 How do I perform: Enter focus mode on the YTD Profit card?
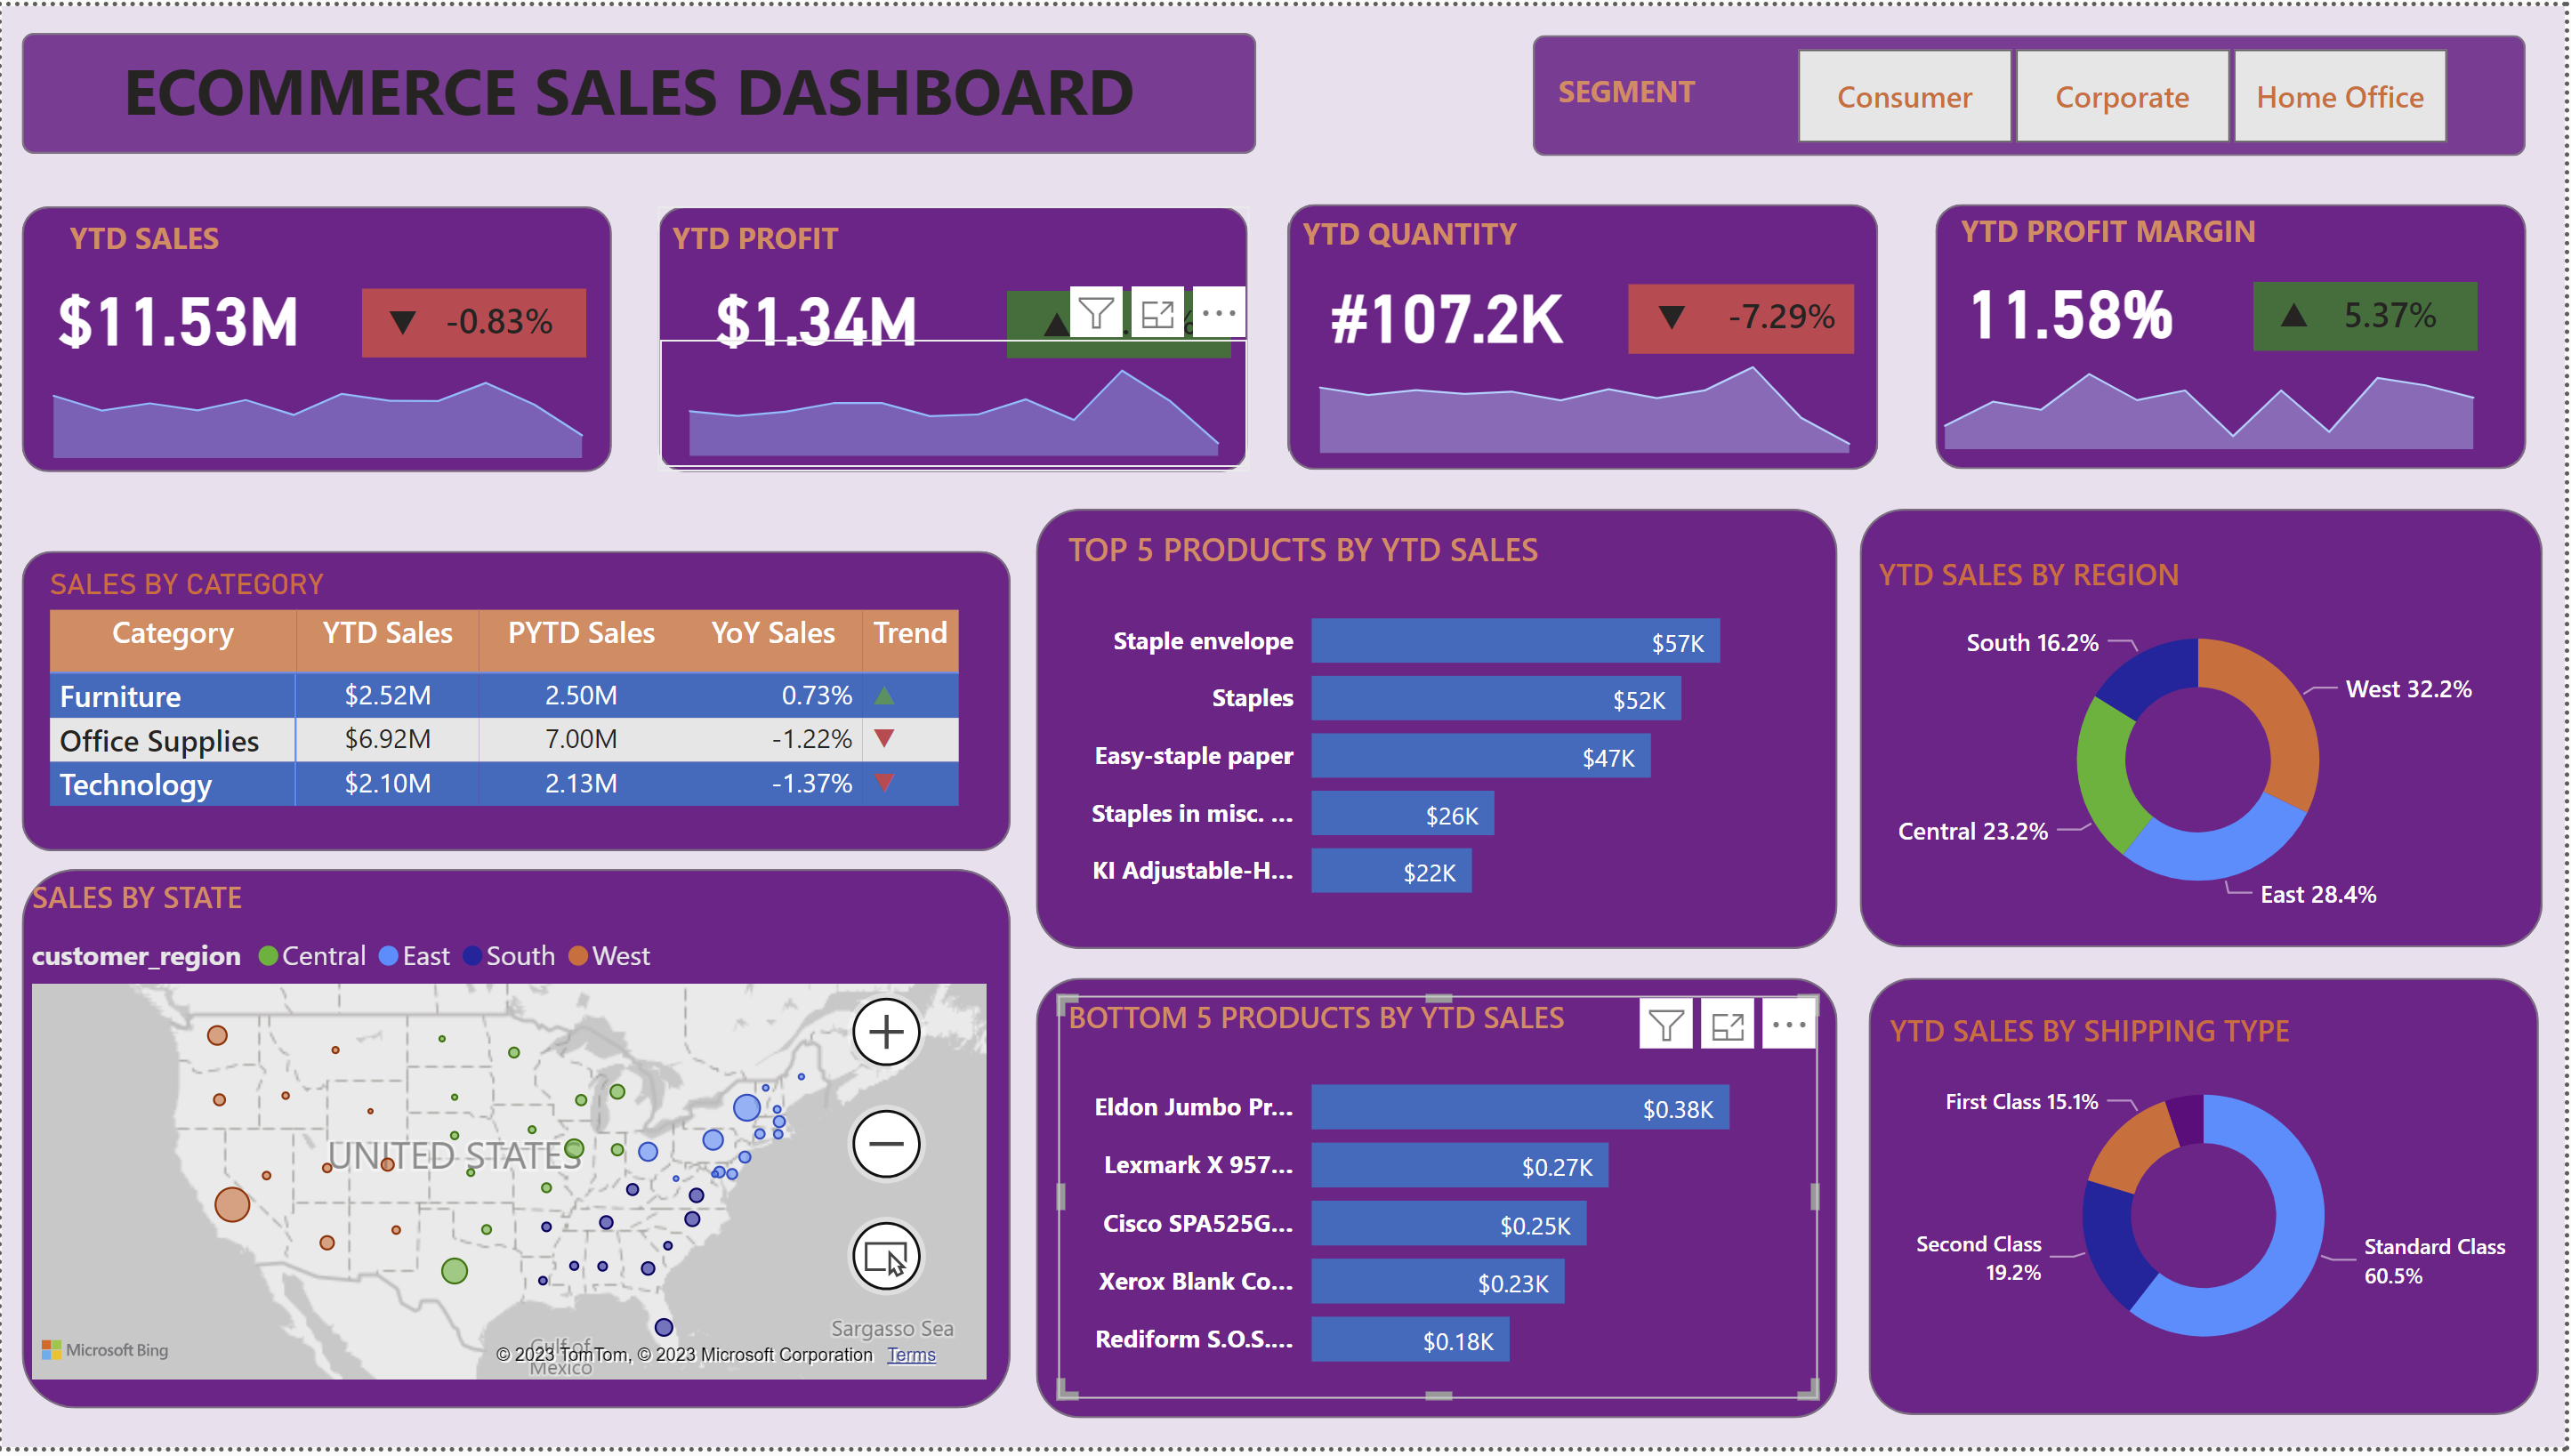point(1158,313)
